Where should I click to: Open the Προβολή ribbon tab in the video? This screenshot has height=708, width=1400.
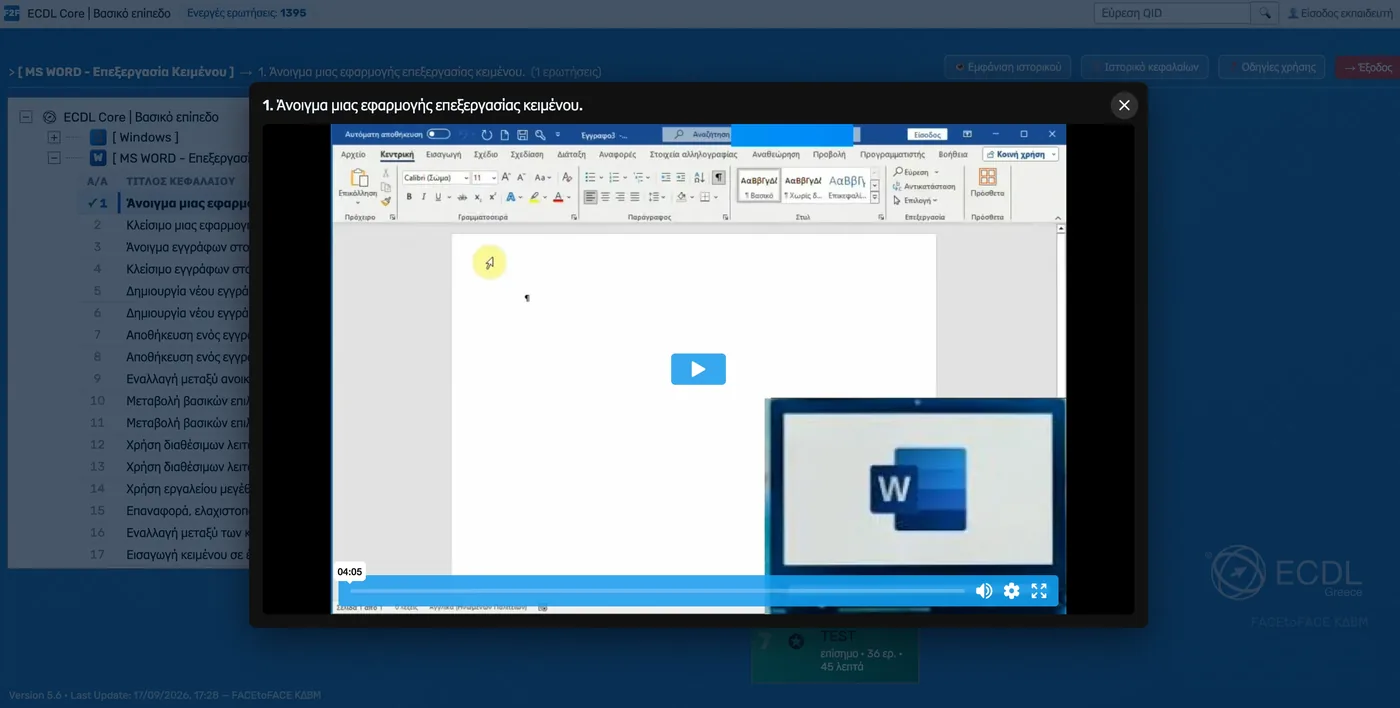click(x=829, y=155)
